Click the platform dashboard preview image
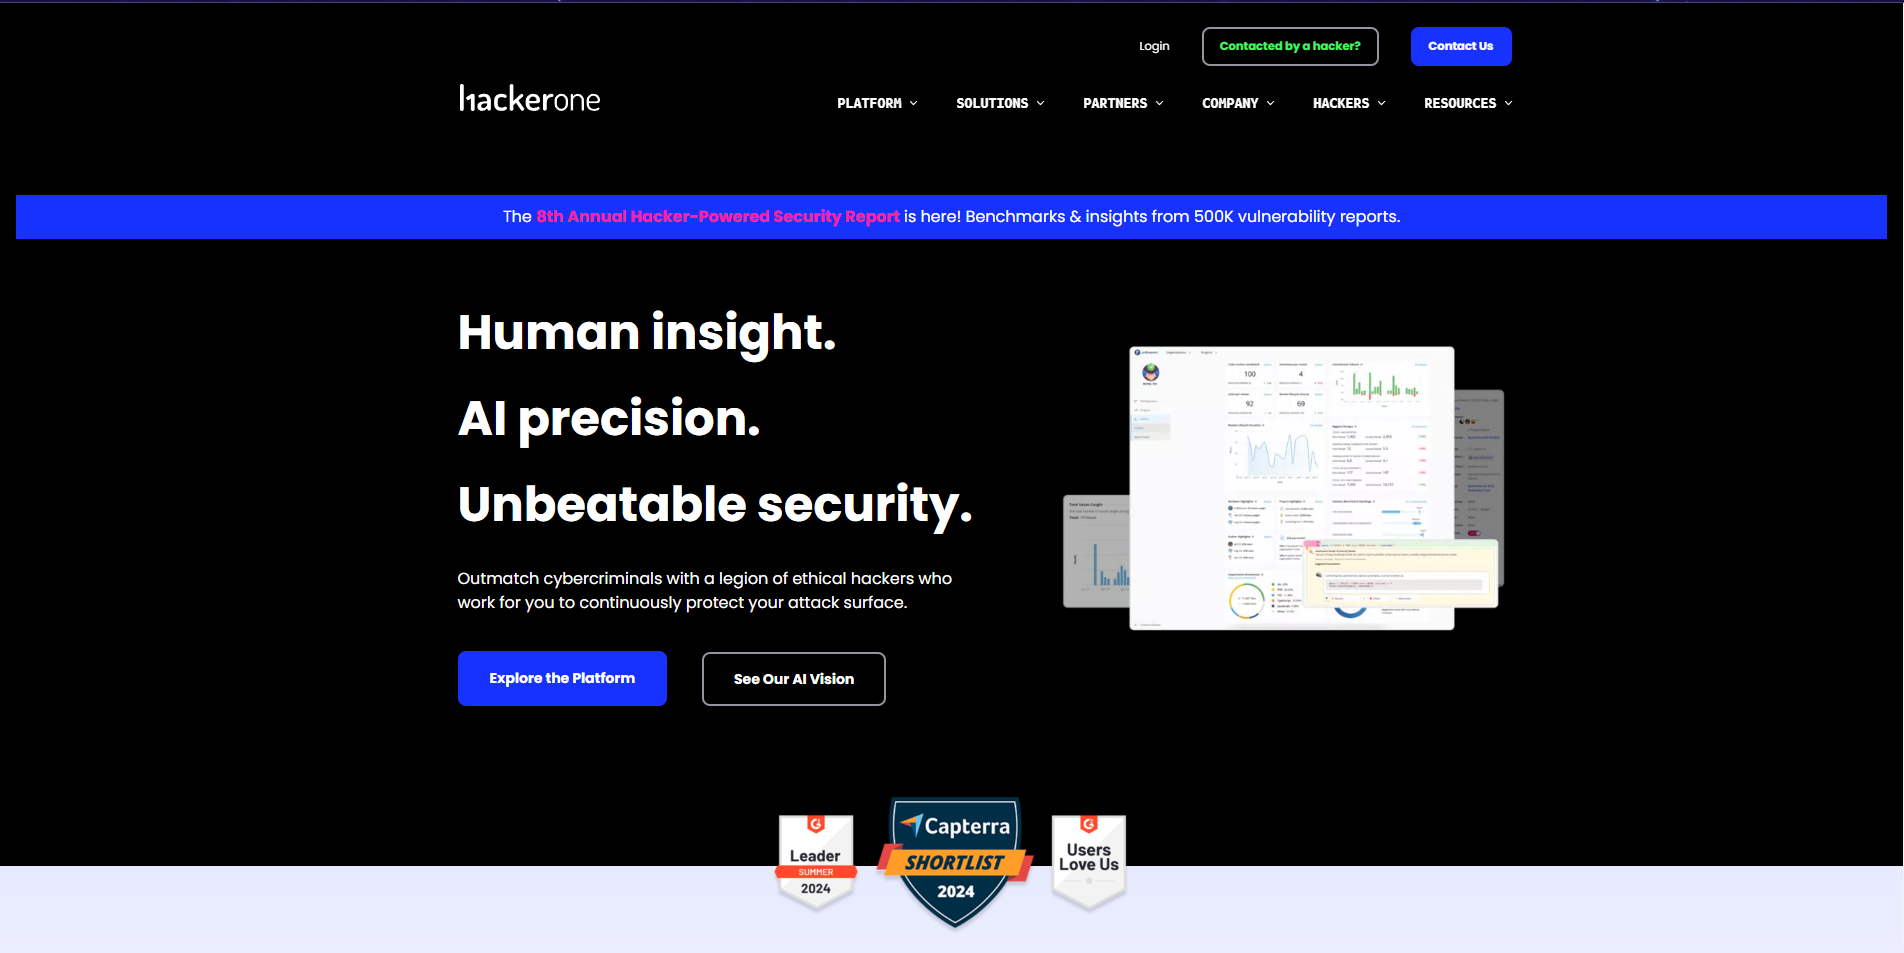The height and width of the screenshot is (953, 1904). (1284, 488)
